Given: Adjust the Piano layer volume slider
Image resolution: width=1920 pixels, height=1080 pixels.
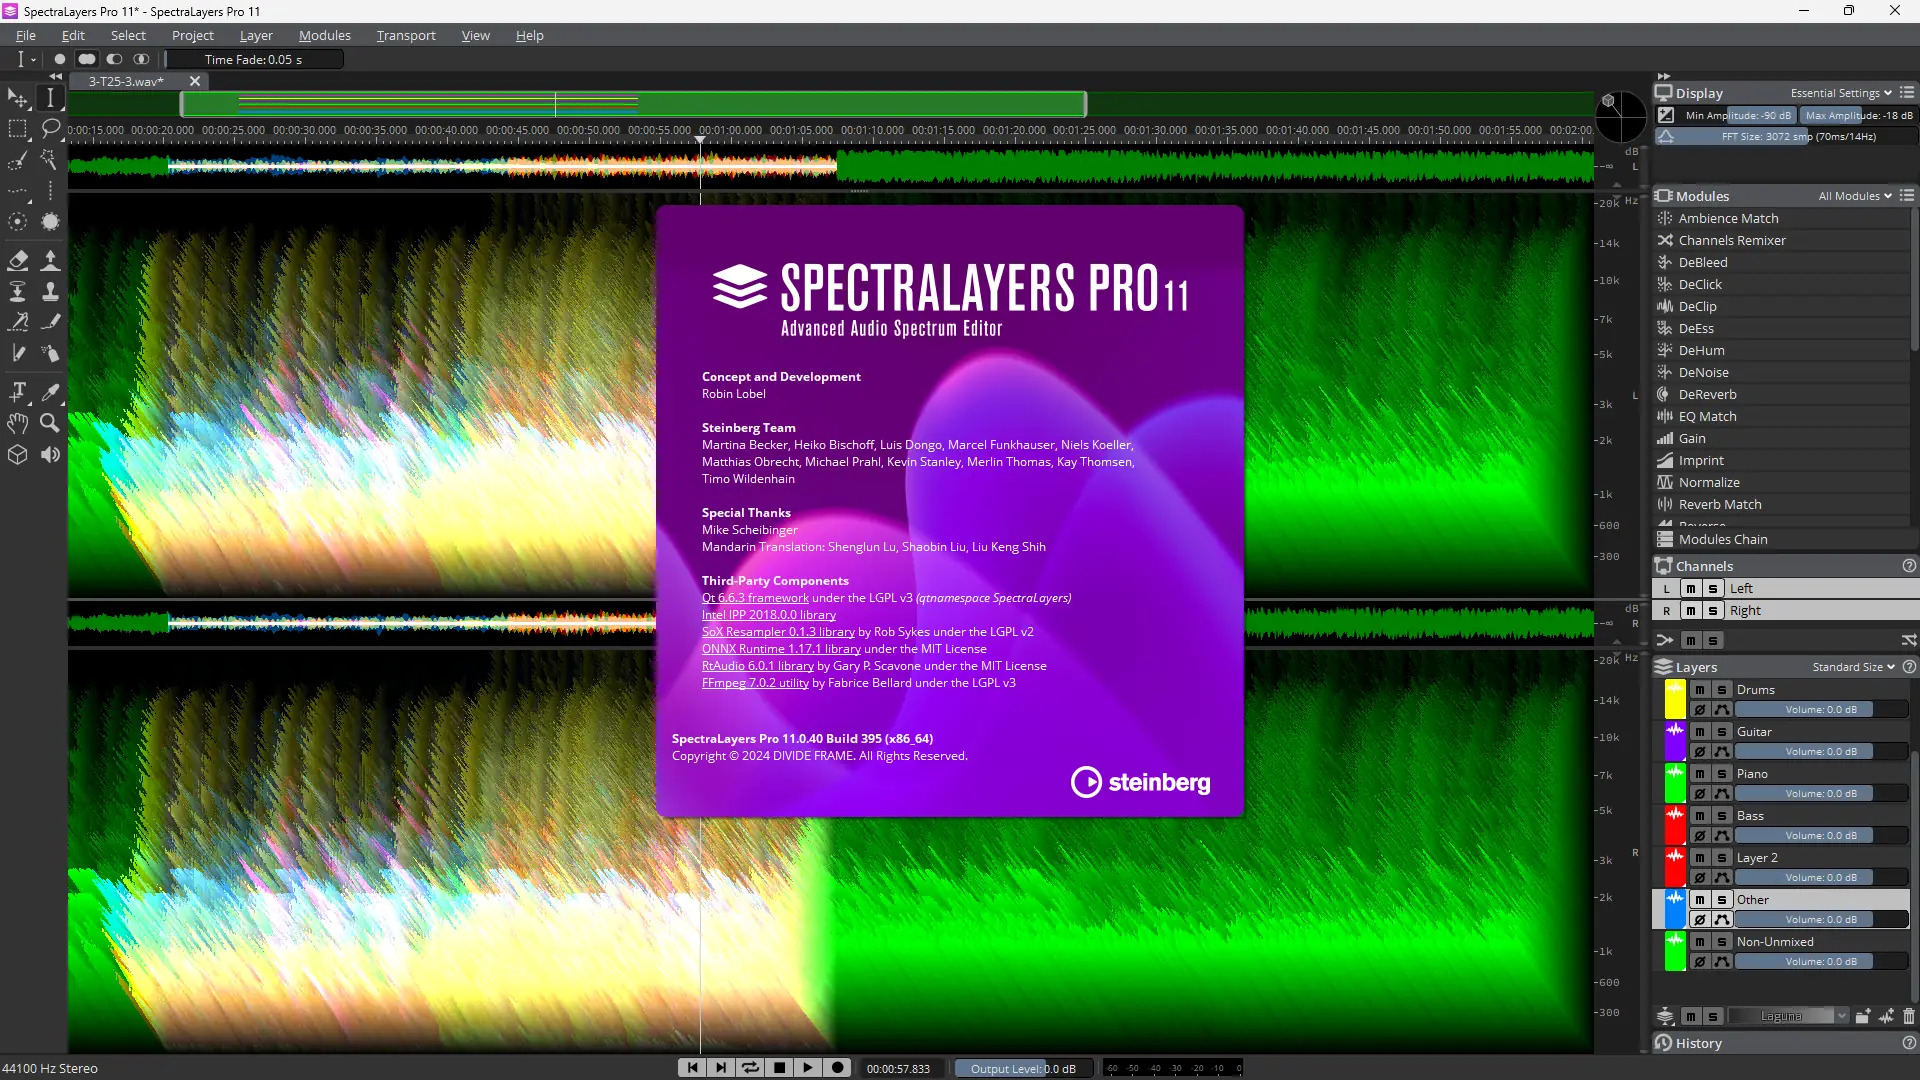Looking at the screenshot, I should (x=1820, y=794).
